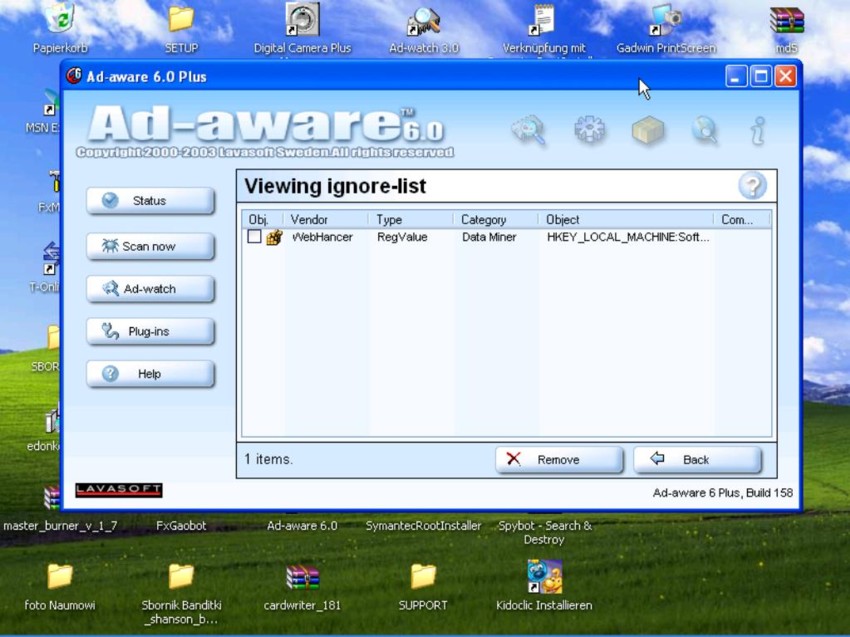Select the md5 archive icon

click(x=787, y=21)
